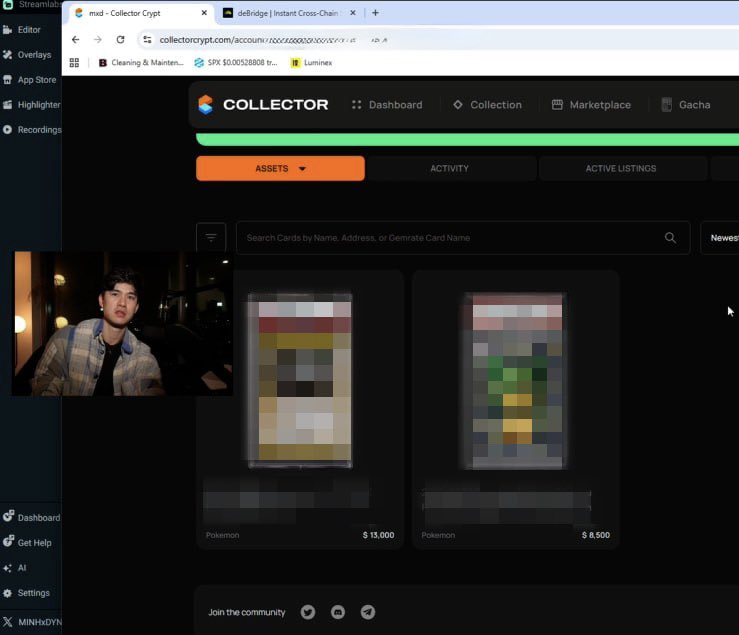
Task: Open SPX $0.00528808 bookmark
Action: click(237, 63)
